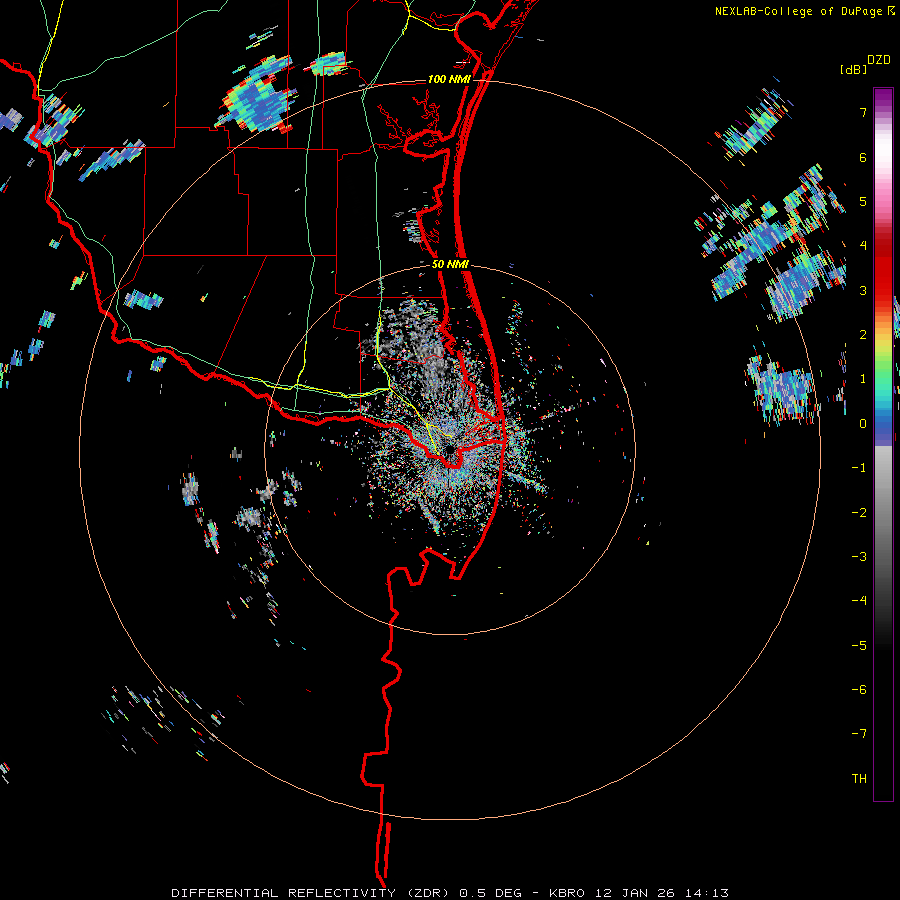Viewport: 900px width, 900px height.
Task: Click the 100 NMI range ring label
Action: 449,79
